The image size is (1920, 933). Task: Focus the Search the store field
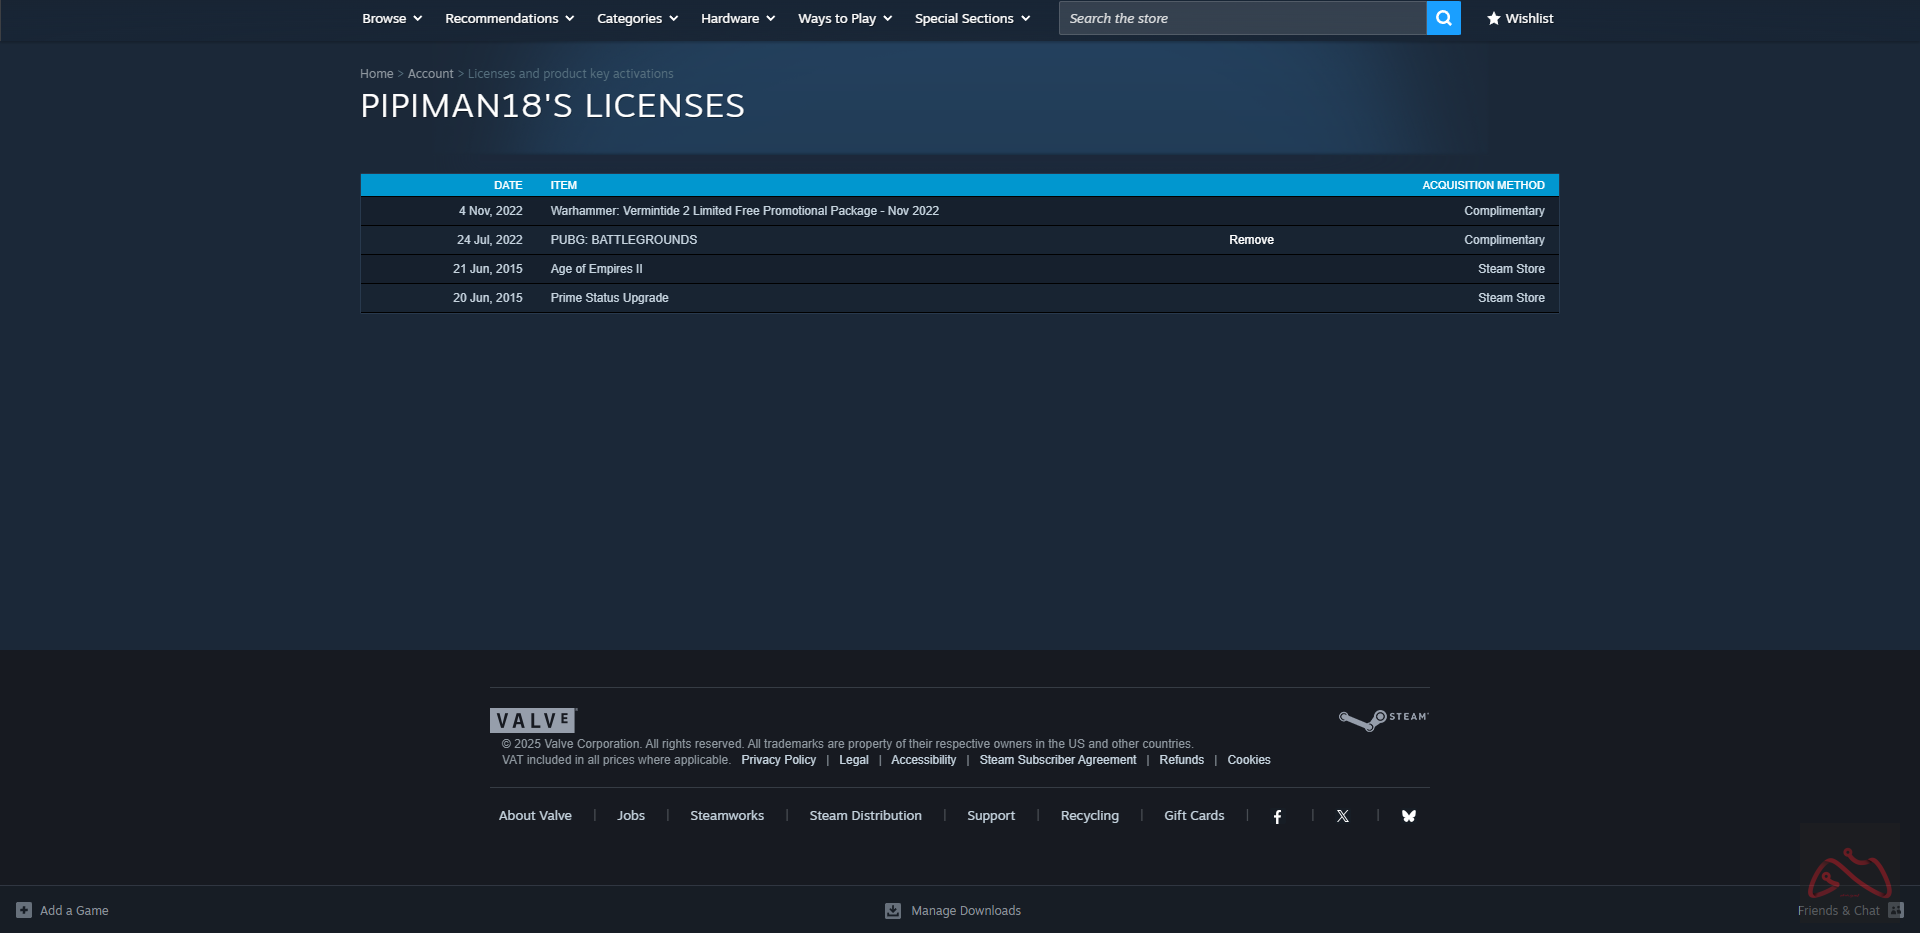(x=1242, y=18)
